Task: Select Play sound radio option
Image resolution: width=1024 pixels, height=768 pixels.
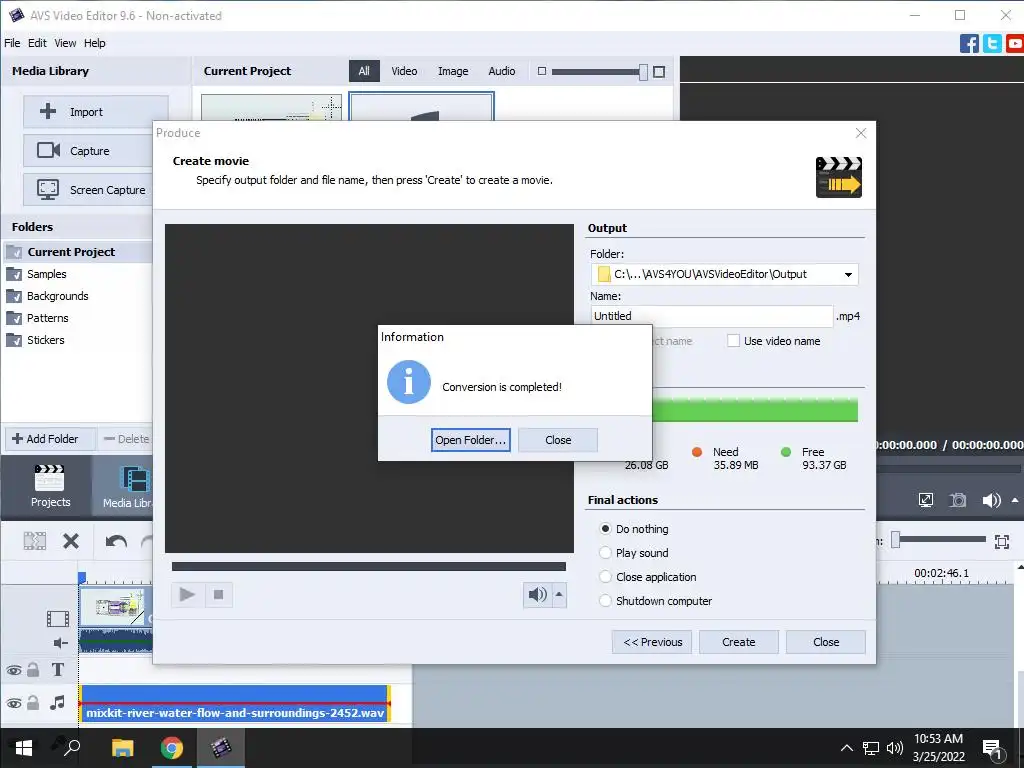Action: point(605,552)
